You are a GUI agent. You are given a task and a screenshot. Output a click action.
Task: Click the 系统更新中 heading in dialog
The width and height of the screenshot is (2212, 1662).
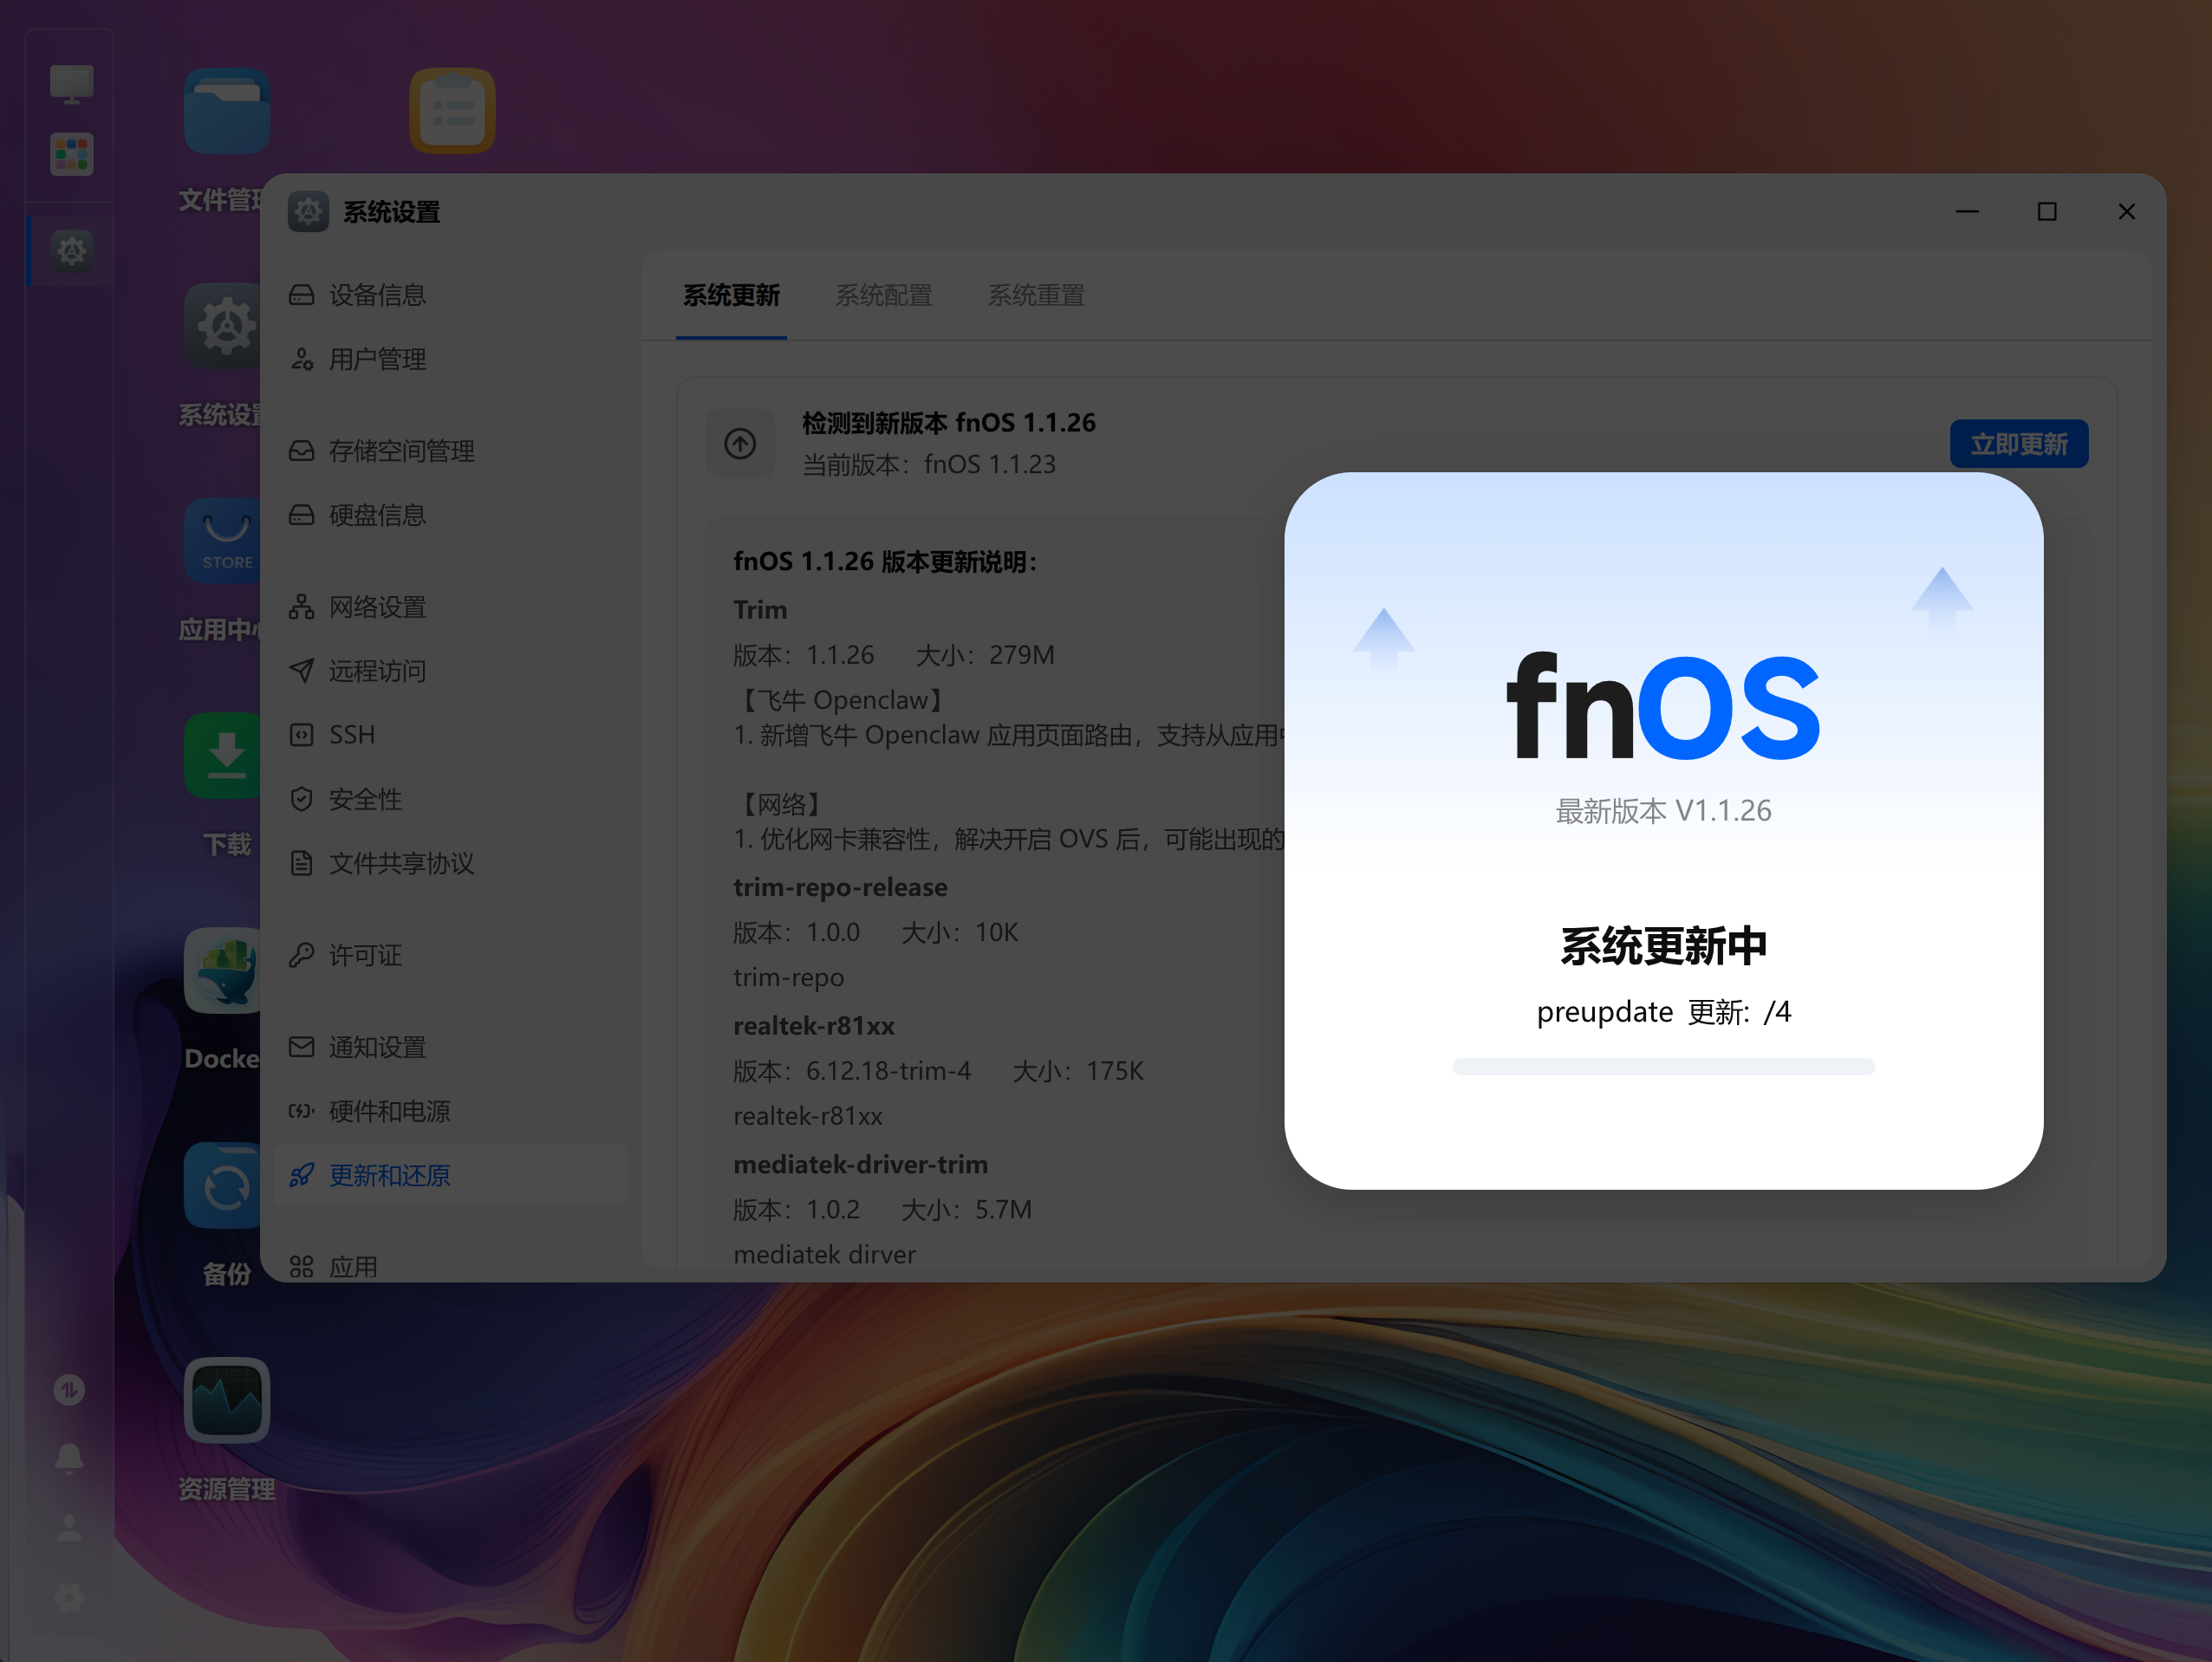1663,946
